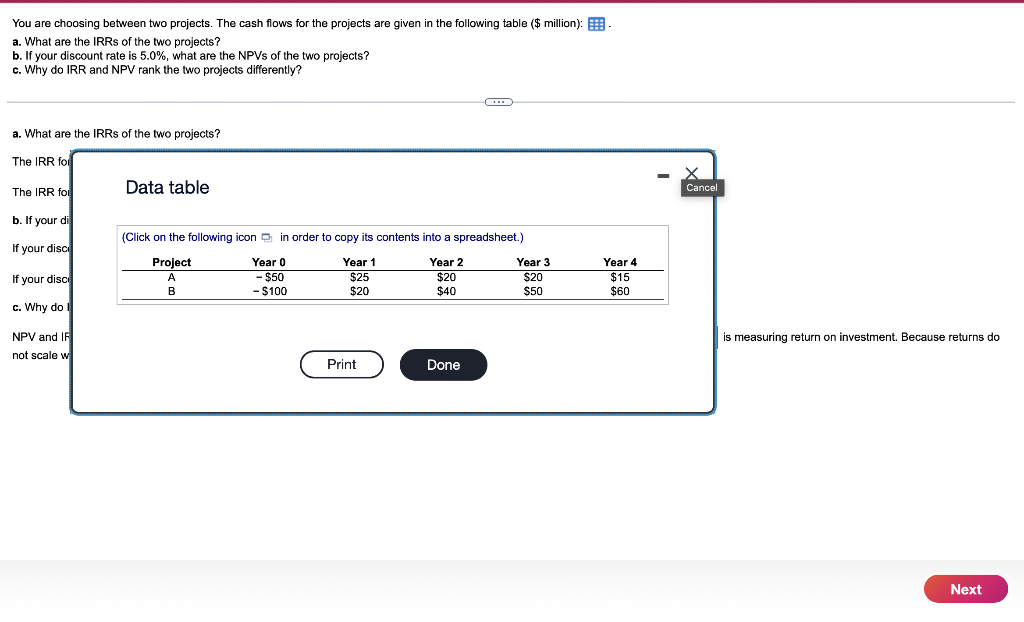Select the Year 4 column header
Image resolution: width=1024 pixels, height=622 pixels.
tap(619, 262)
